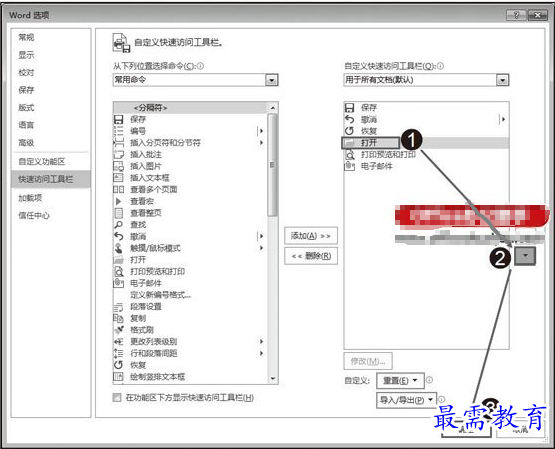Click the 插入分页符和分节符 icon
555x449 pixels.
[x=119, y=143]
